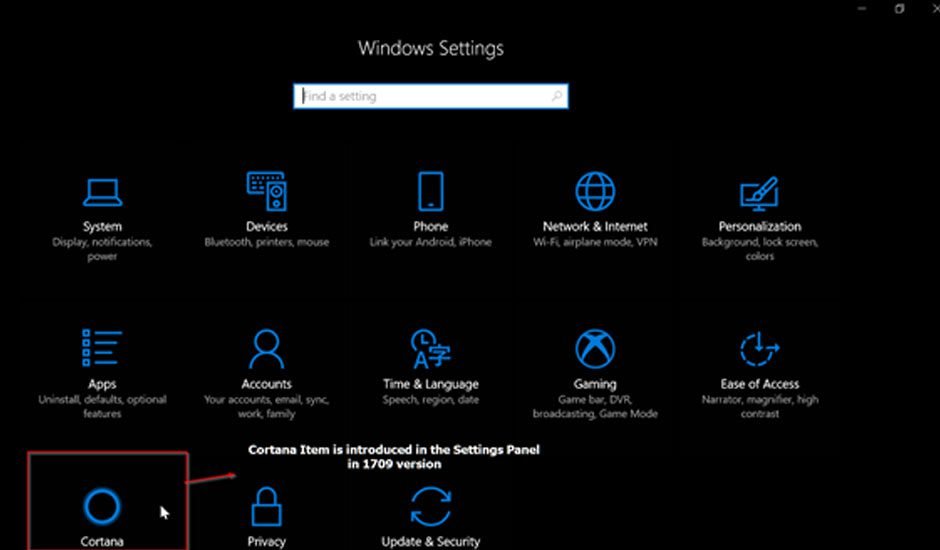Viewport: 940px width, 550px height.
Task: Click 'Narrator, magnifier, high contrast' description
Action: 760,407
